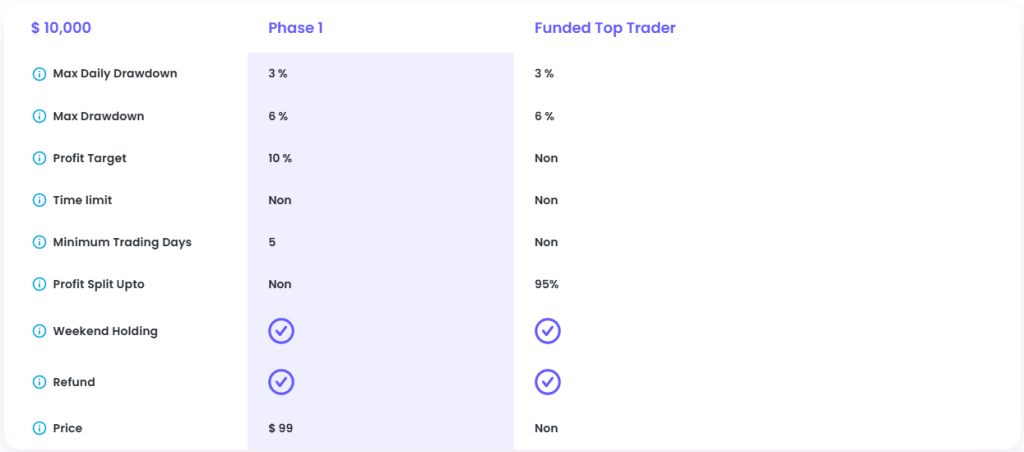Click the $ 10,000 account size heading

pos(61,28)
